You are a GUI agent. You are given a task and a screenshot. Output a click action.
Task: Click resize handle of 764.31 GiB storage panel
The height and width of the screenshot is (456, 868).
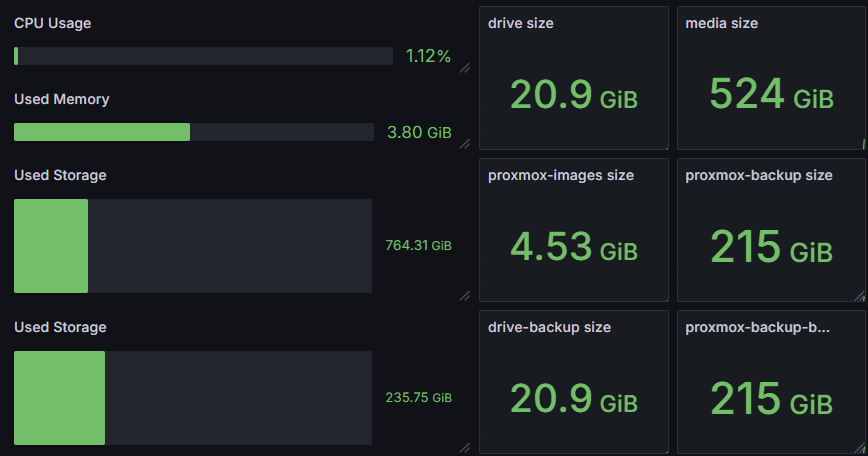465,296
